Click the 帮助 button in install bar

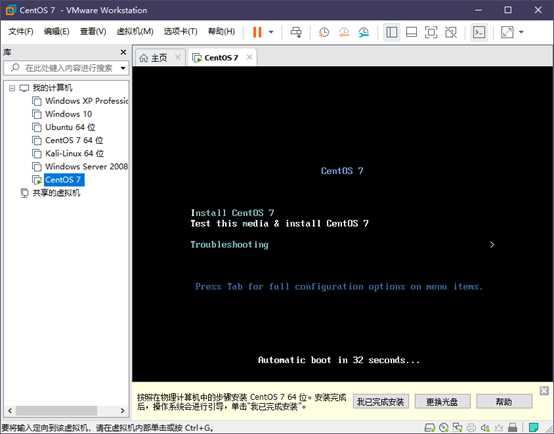pyautogui.click(x=504, y=402)
